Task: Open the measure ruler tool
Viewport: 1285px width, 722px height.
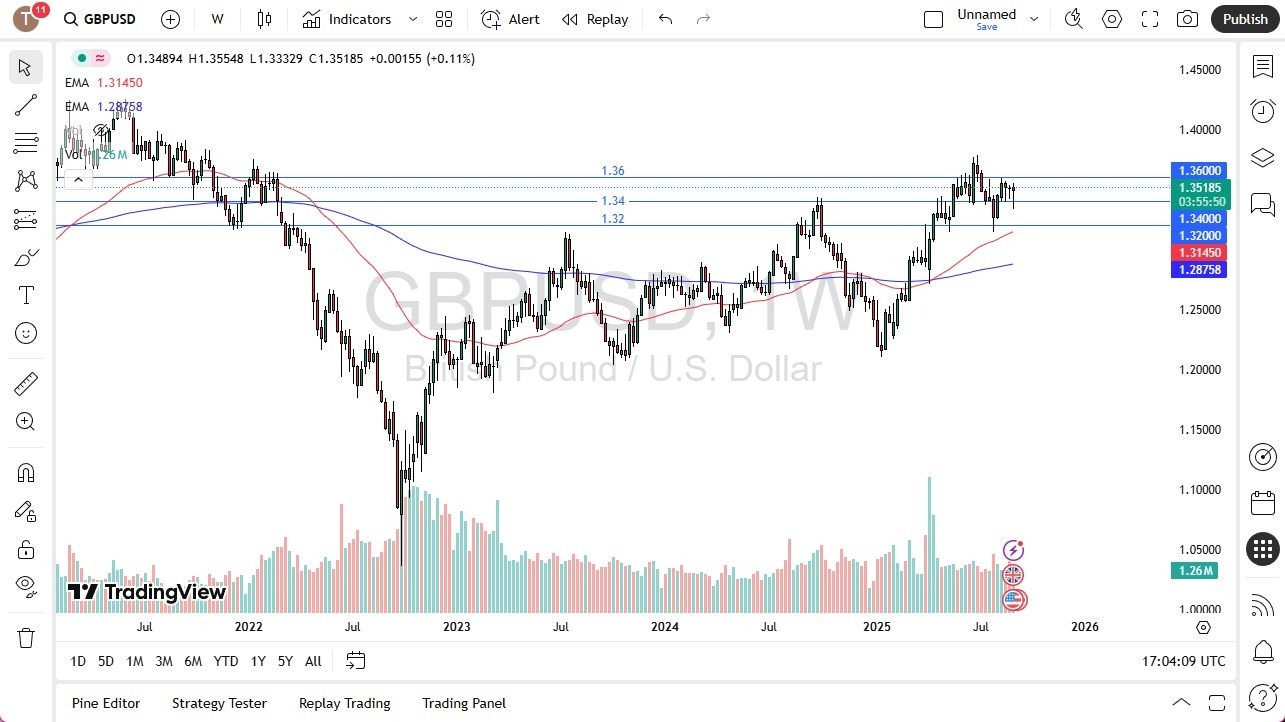Action: pyautogui.click(x=26, y=383)
